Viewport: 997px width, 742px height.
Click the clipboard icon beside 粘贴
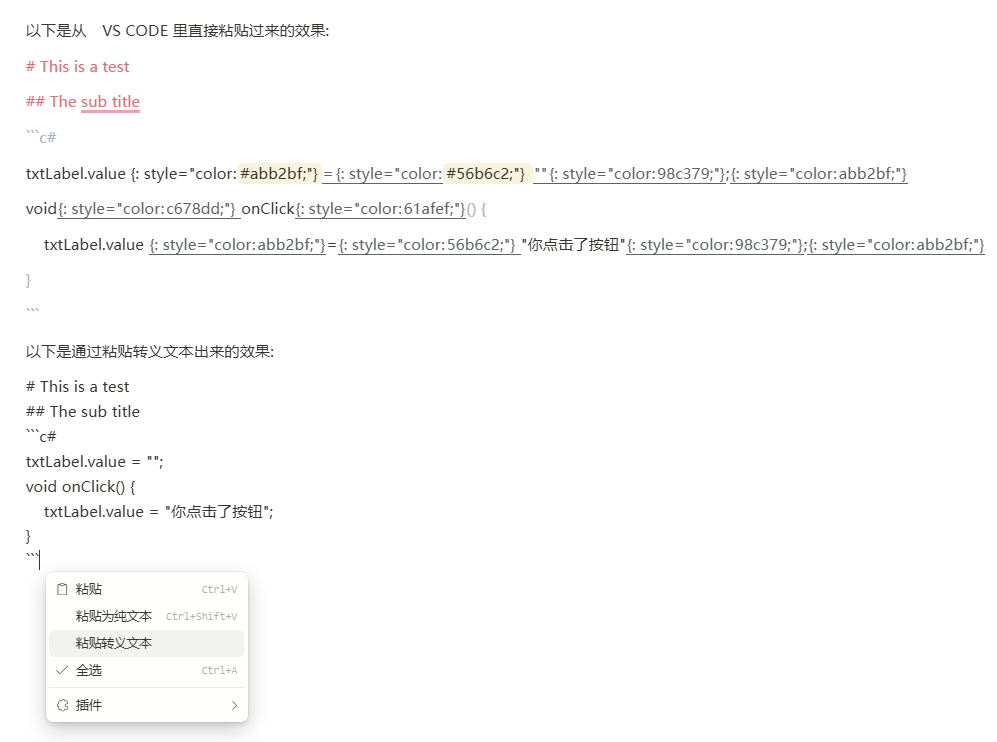point(62,589)
